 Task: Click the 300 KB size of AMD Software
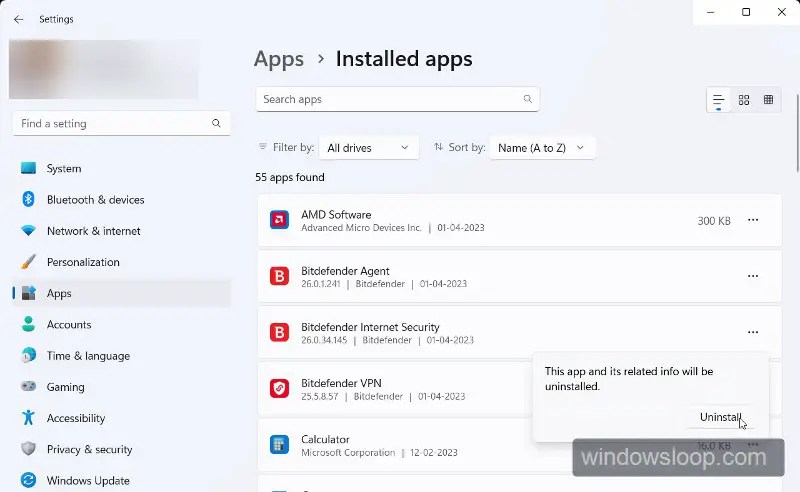coord(714,221)
